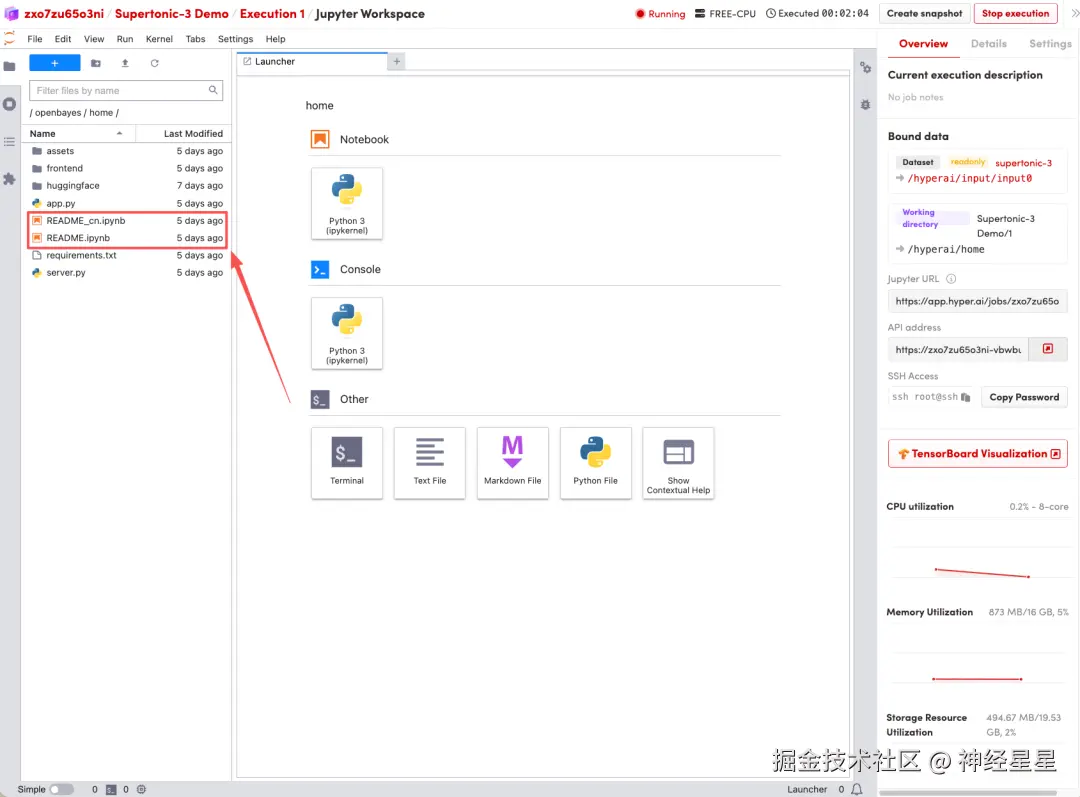Switch to the Details tab
Image resolution: width=1080 pixels, height=797 pixels.
pos(988,43)
